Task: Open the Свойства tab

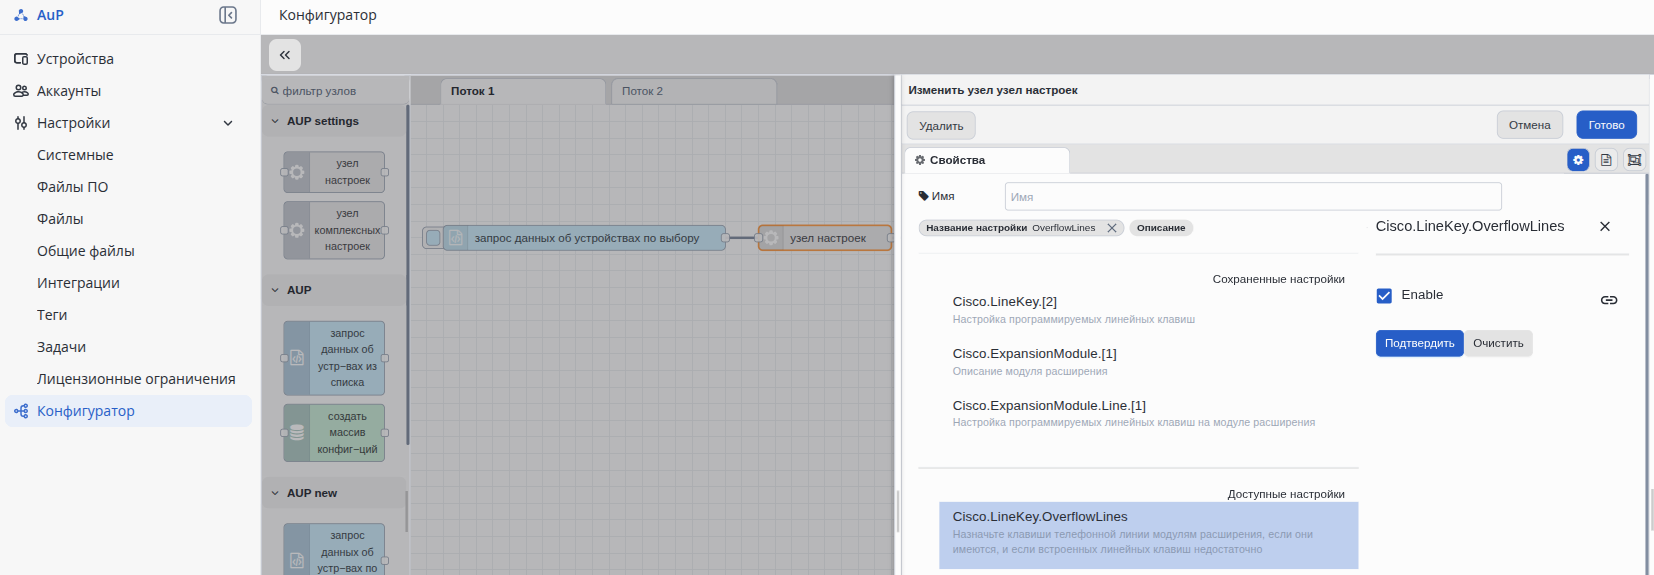Action: 987,160
